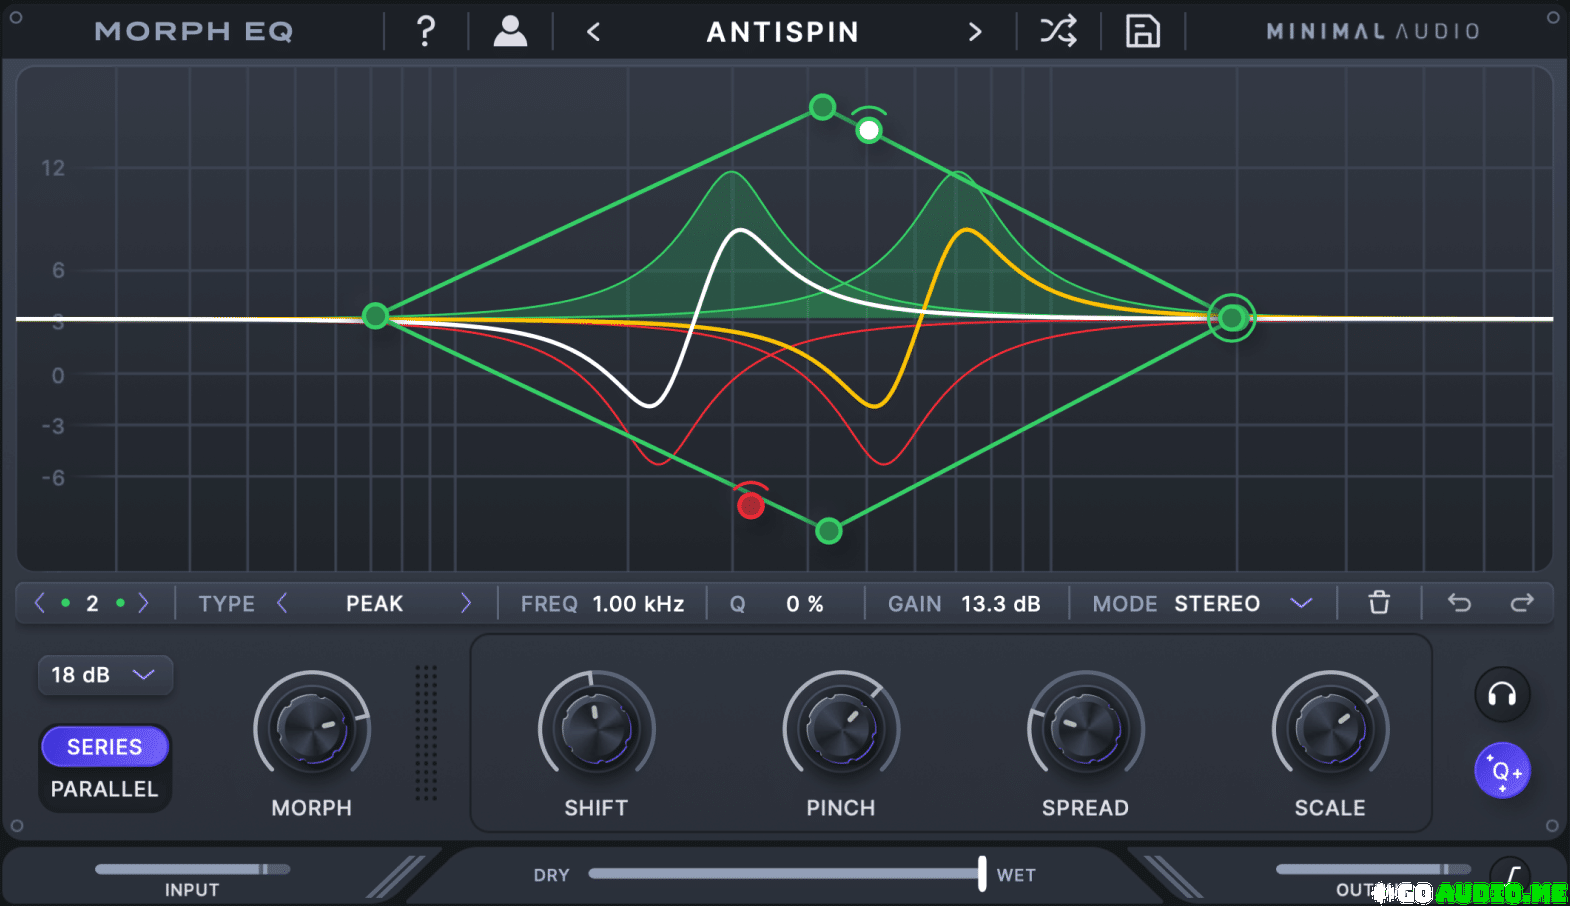Click the FREQ 1.00 kHz value field
The height and width of the screenshot is (906, 1570).
[x=638, y=604]
